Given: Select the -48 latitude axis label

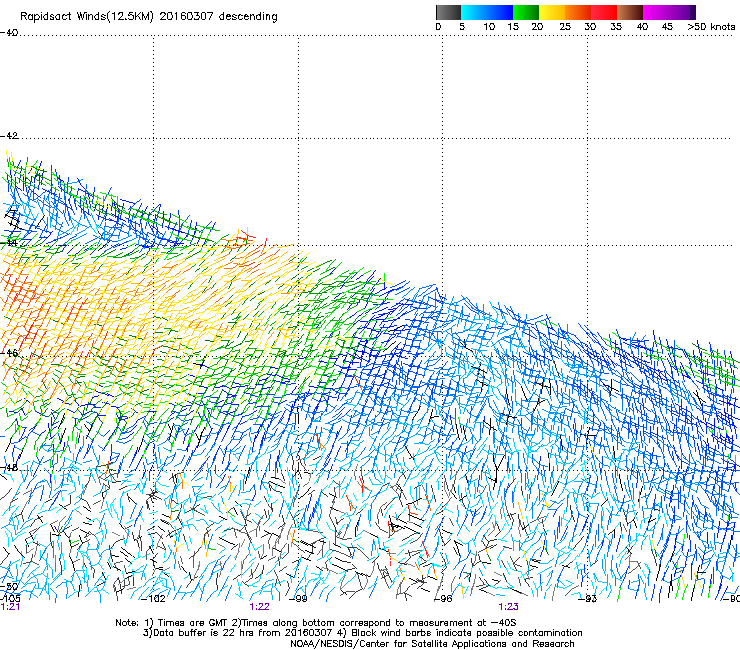Looking at the screenshot, I should pyautogui.click(x=9, y=467).
